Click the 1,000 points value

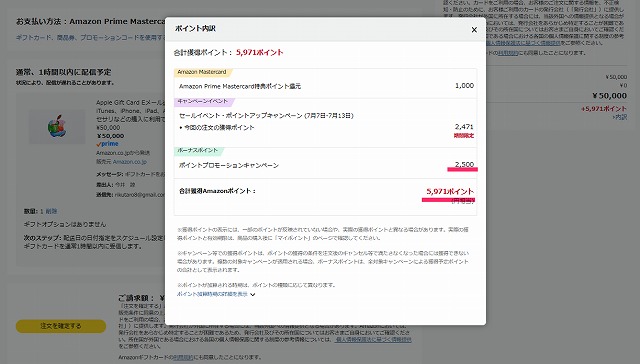pyautogui.click(x=464, y=86)
